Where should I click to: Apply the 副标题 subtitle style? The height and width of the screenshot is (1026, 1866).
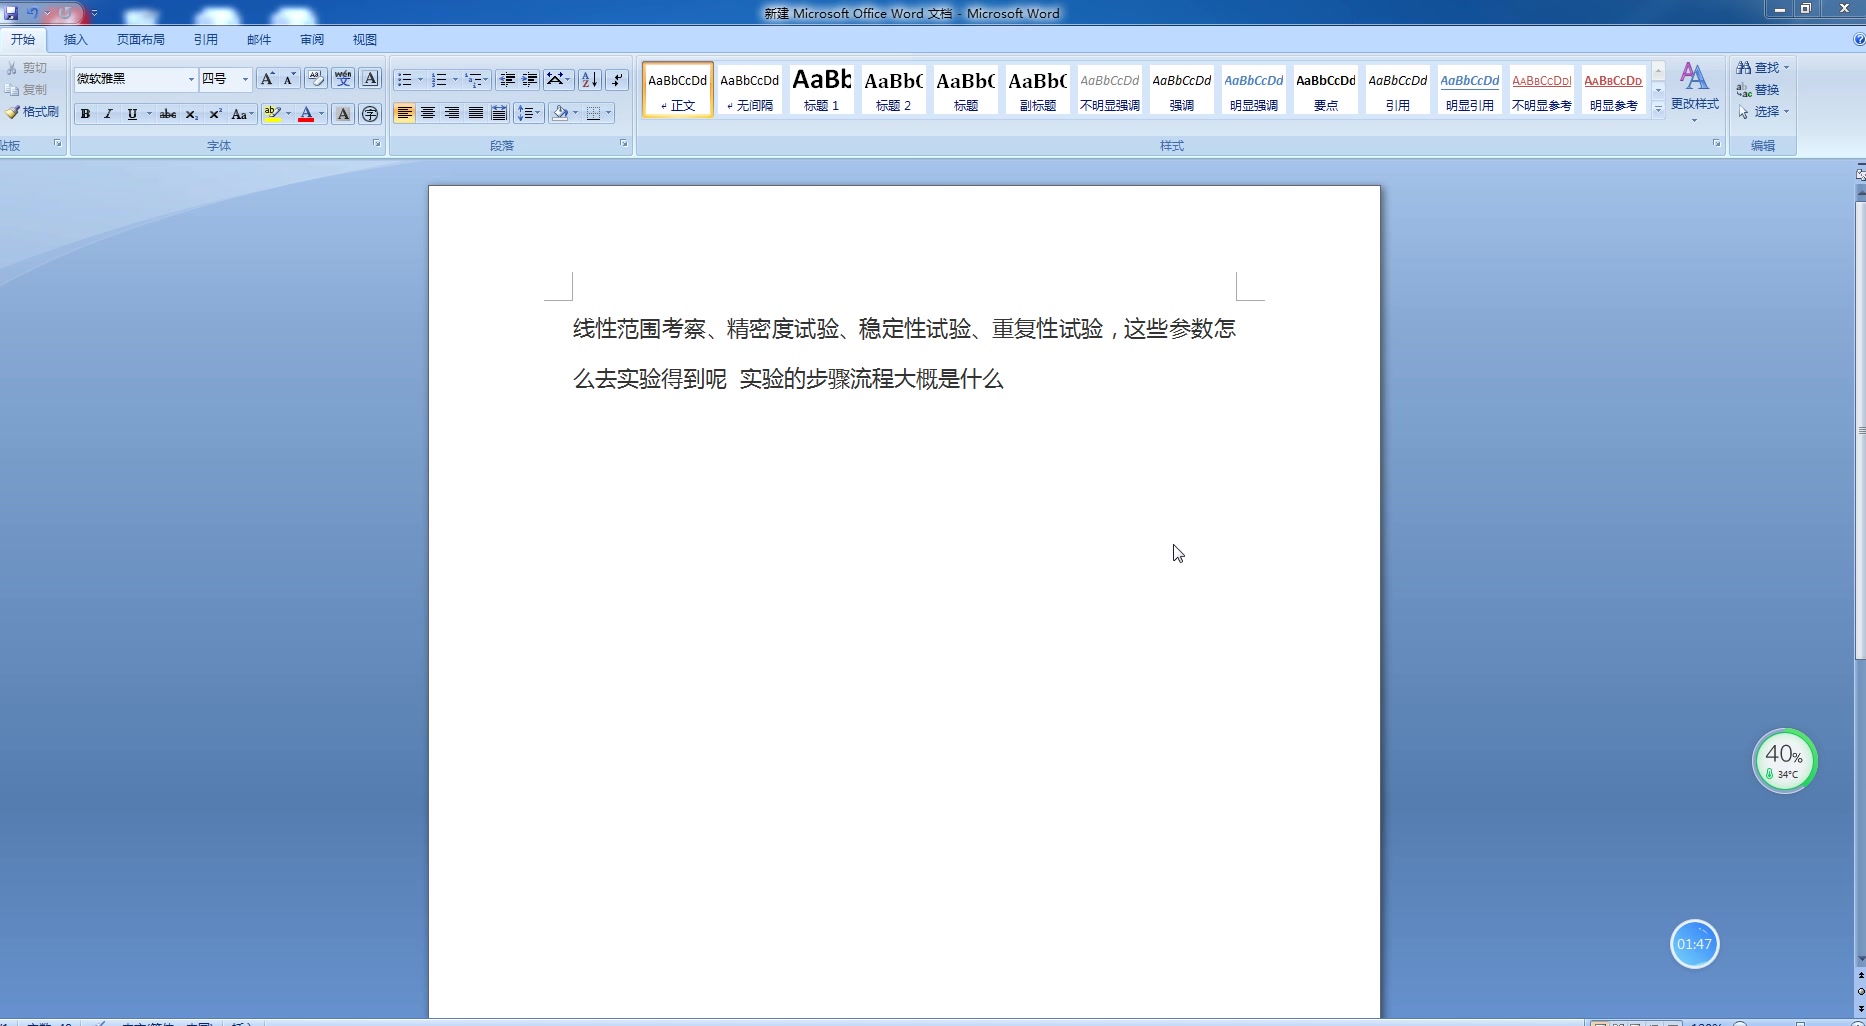pyautogui.click(x=1037, y=90)
